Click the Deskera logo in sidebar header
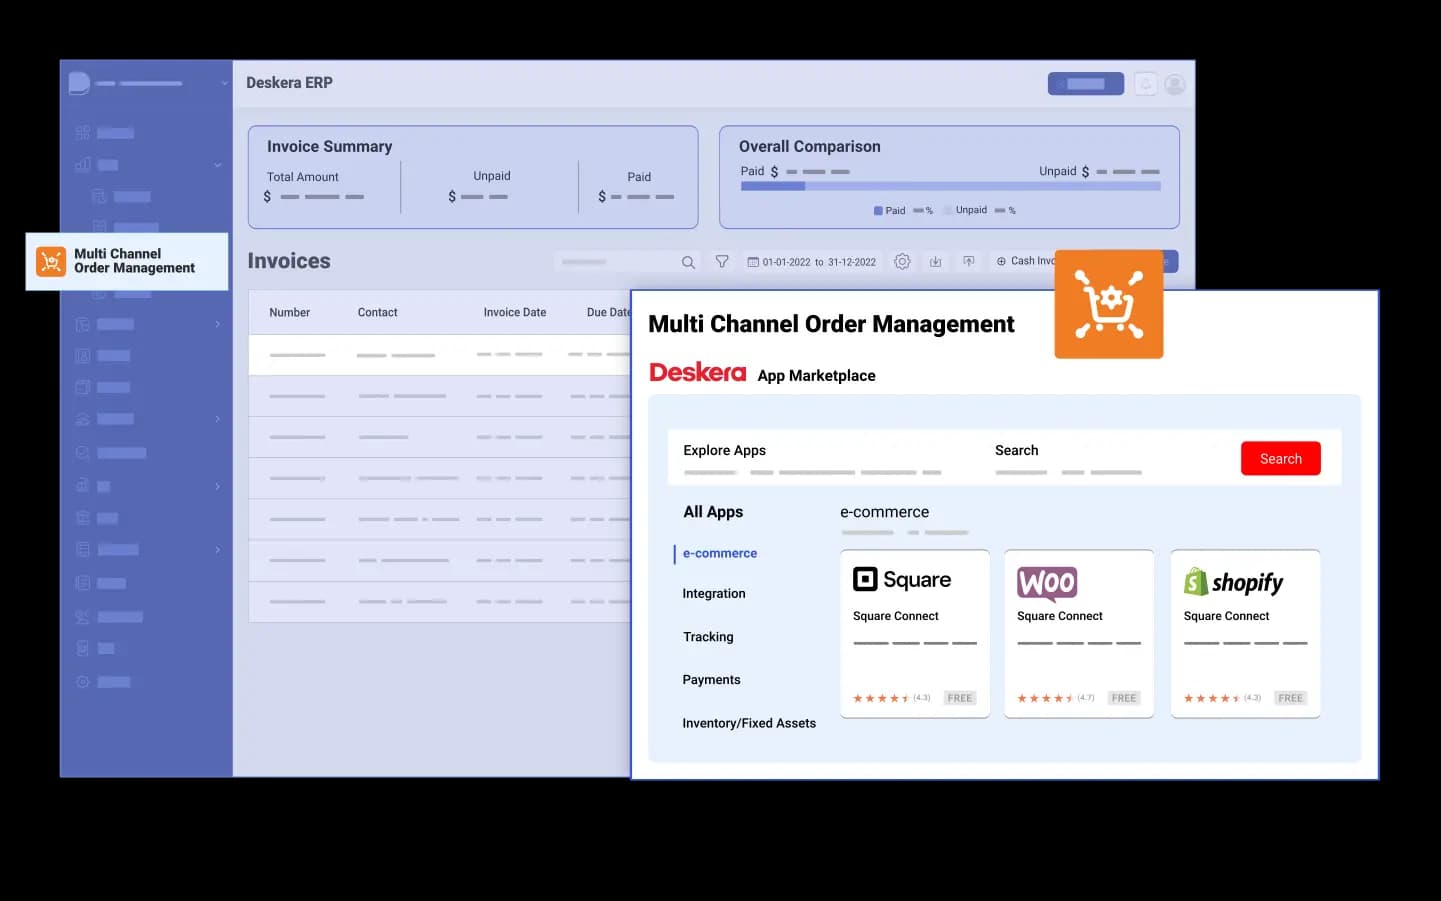 (x=79, y=83)
